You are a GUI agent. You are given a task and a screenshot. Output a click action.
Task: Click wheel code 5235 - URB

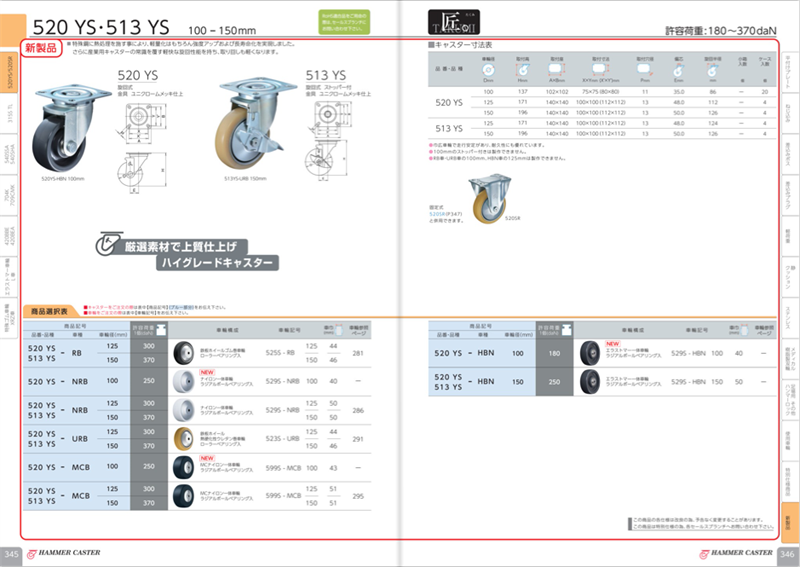coord(282,438)
